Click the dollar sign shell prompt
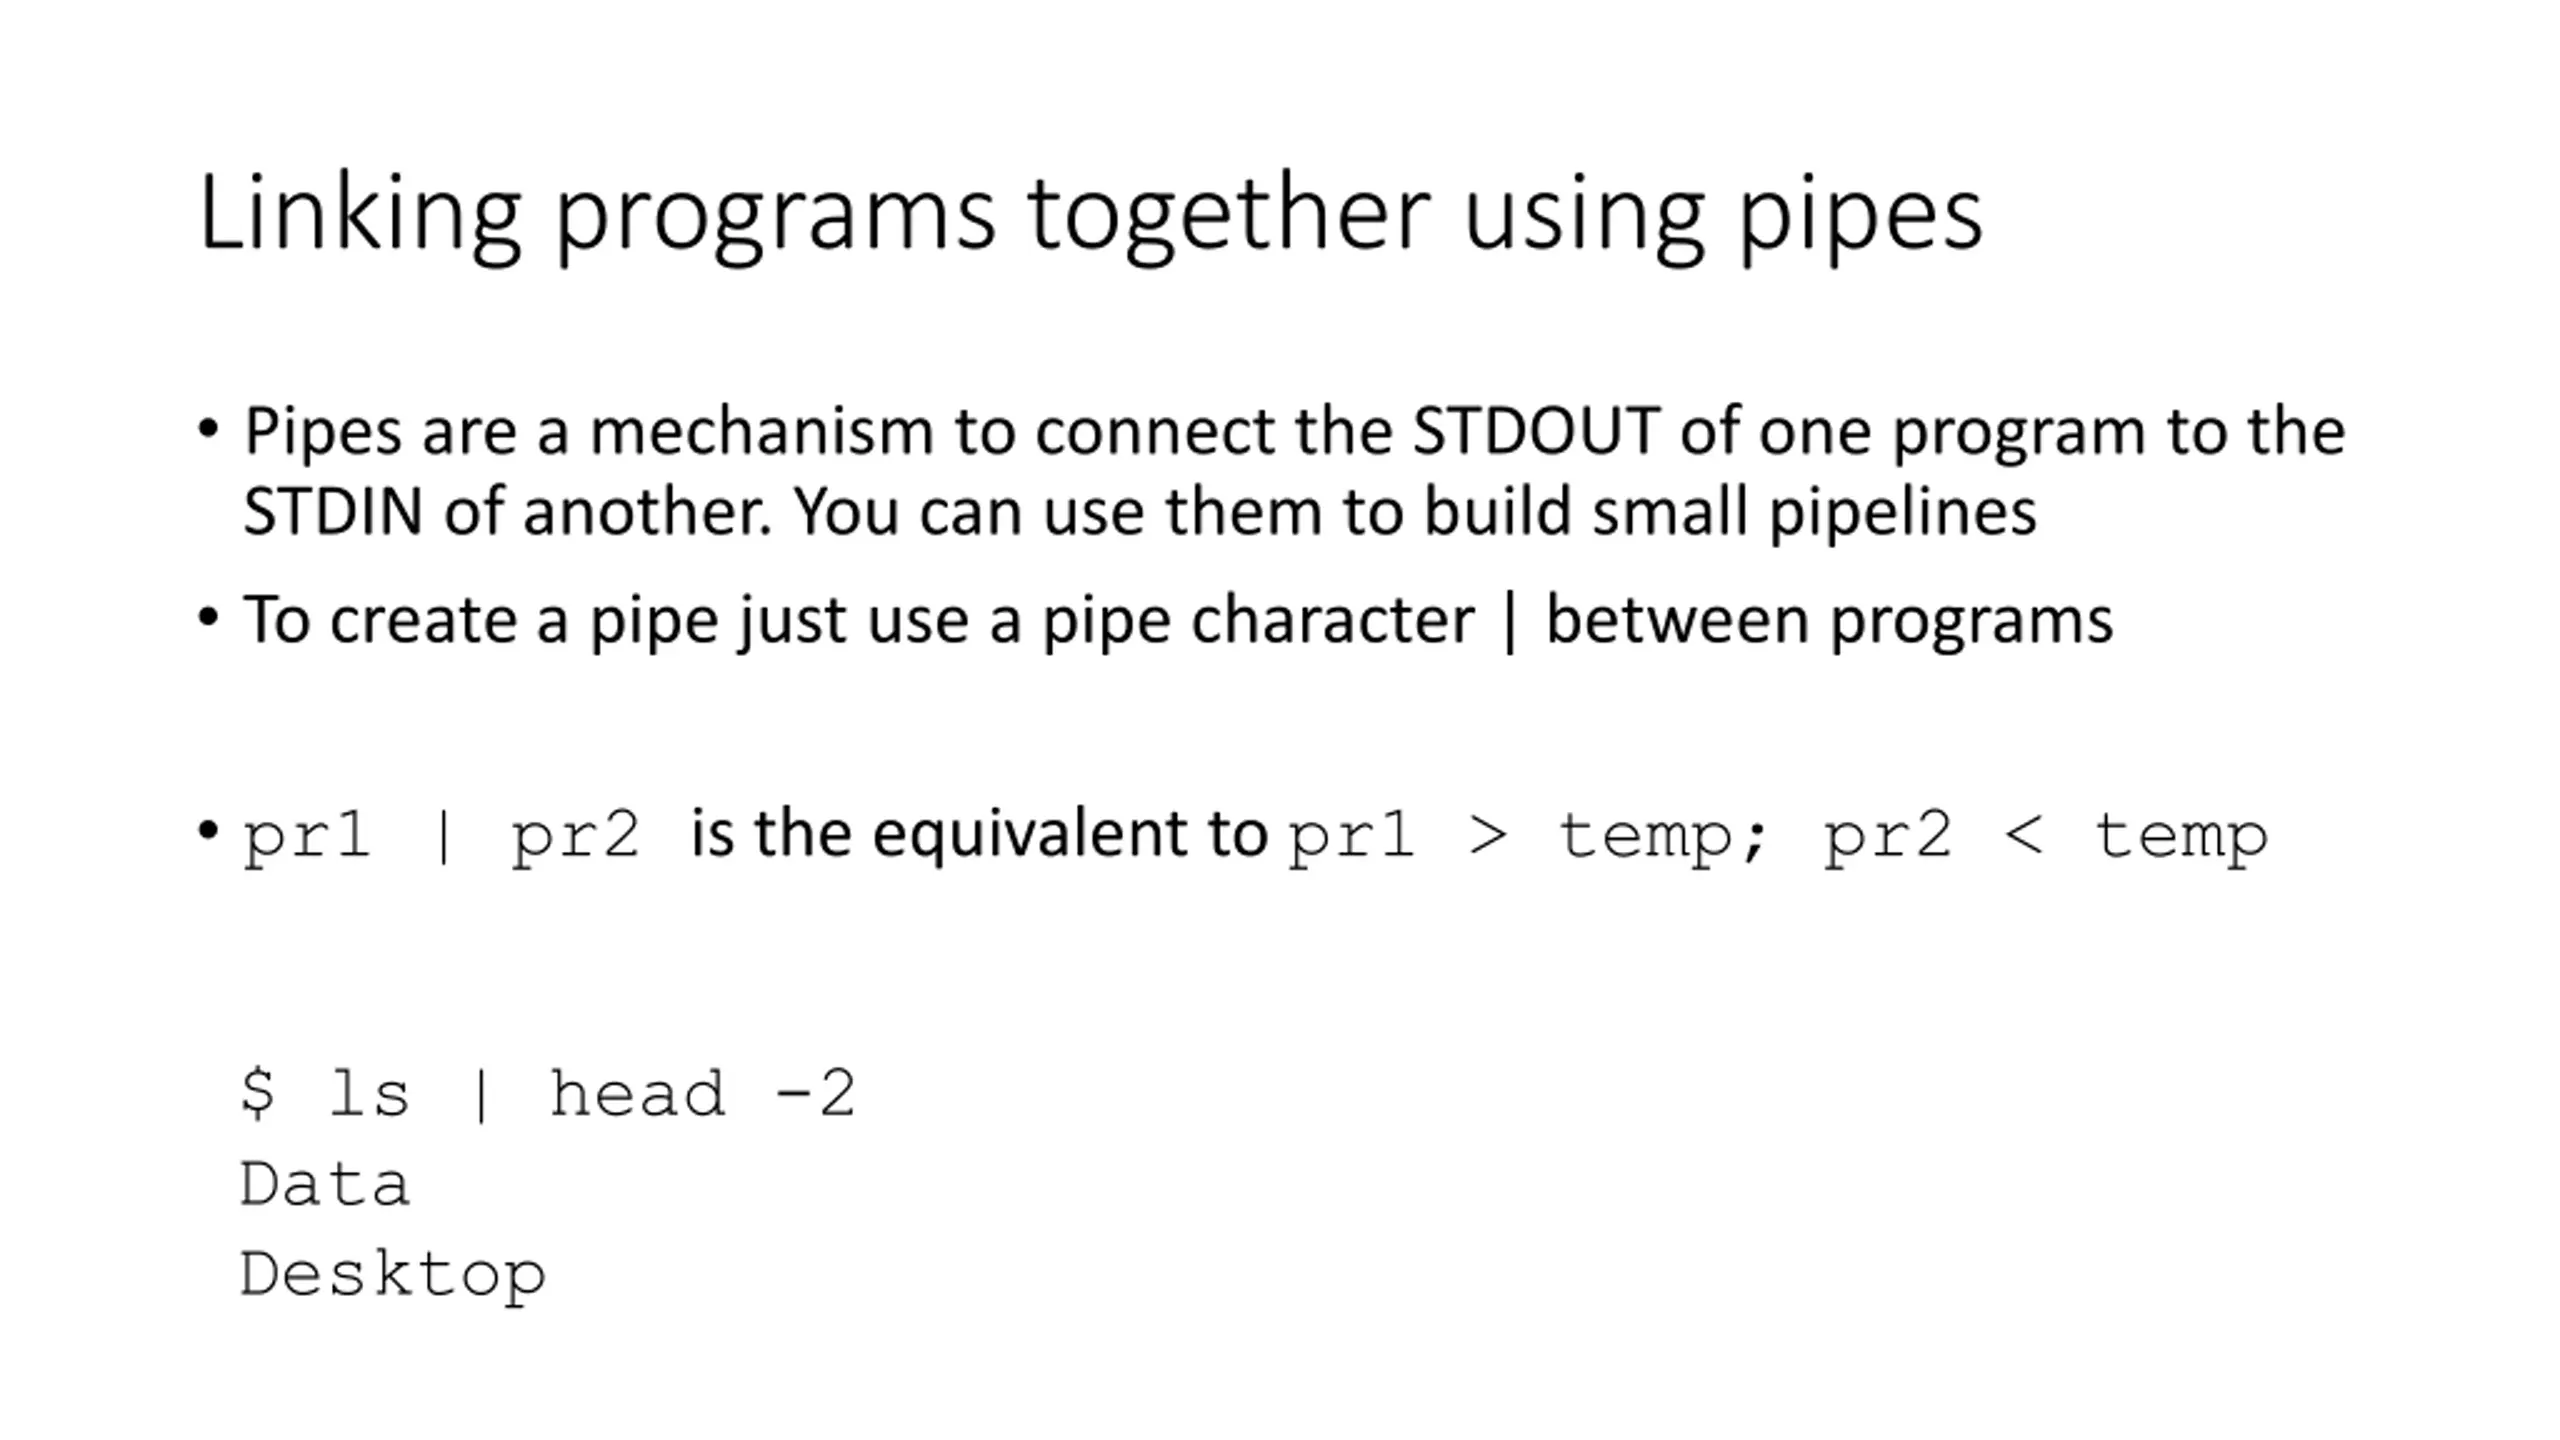Screen dimensions: 2560x1440 (258, 1092)
